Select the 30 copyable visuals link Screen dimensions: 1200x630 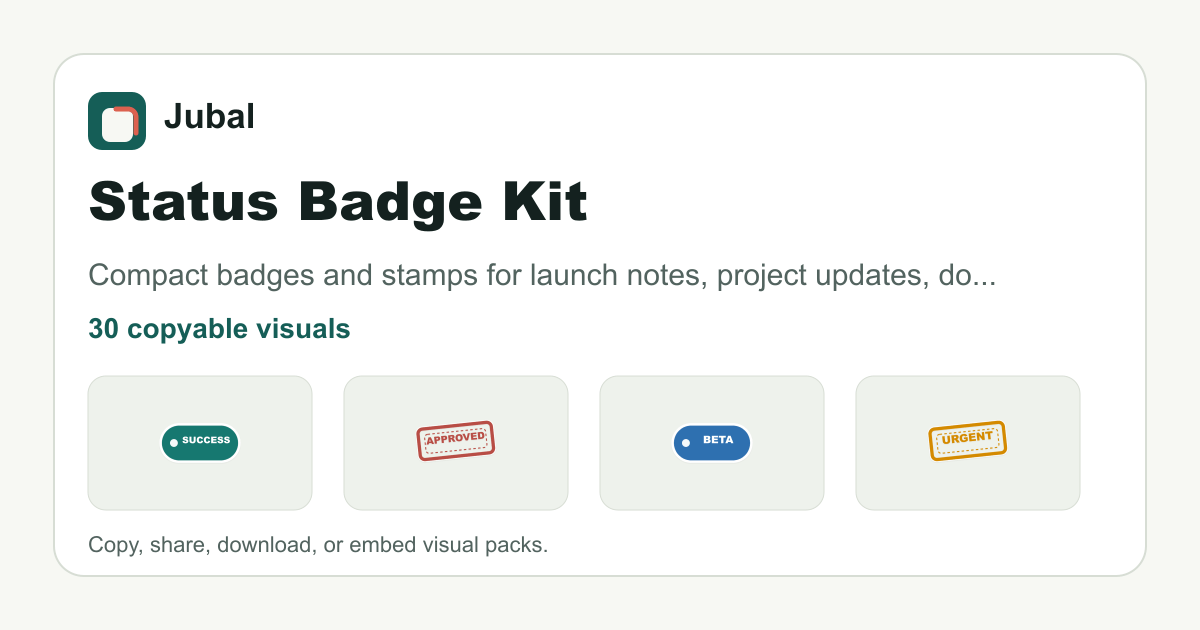219,329
